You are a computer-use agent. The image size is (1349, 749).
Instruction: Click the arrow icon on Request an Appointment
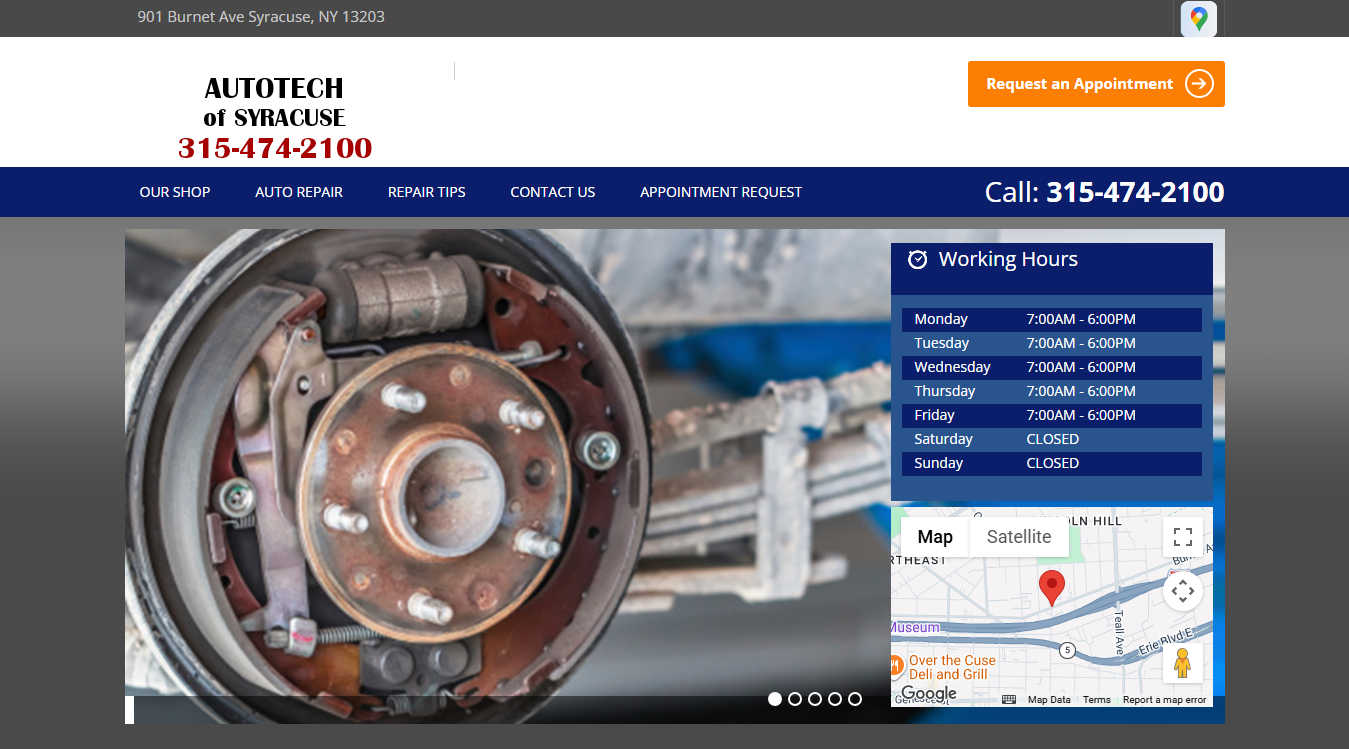tap(1199, 84)
